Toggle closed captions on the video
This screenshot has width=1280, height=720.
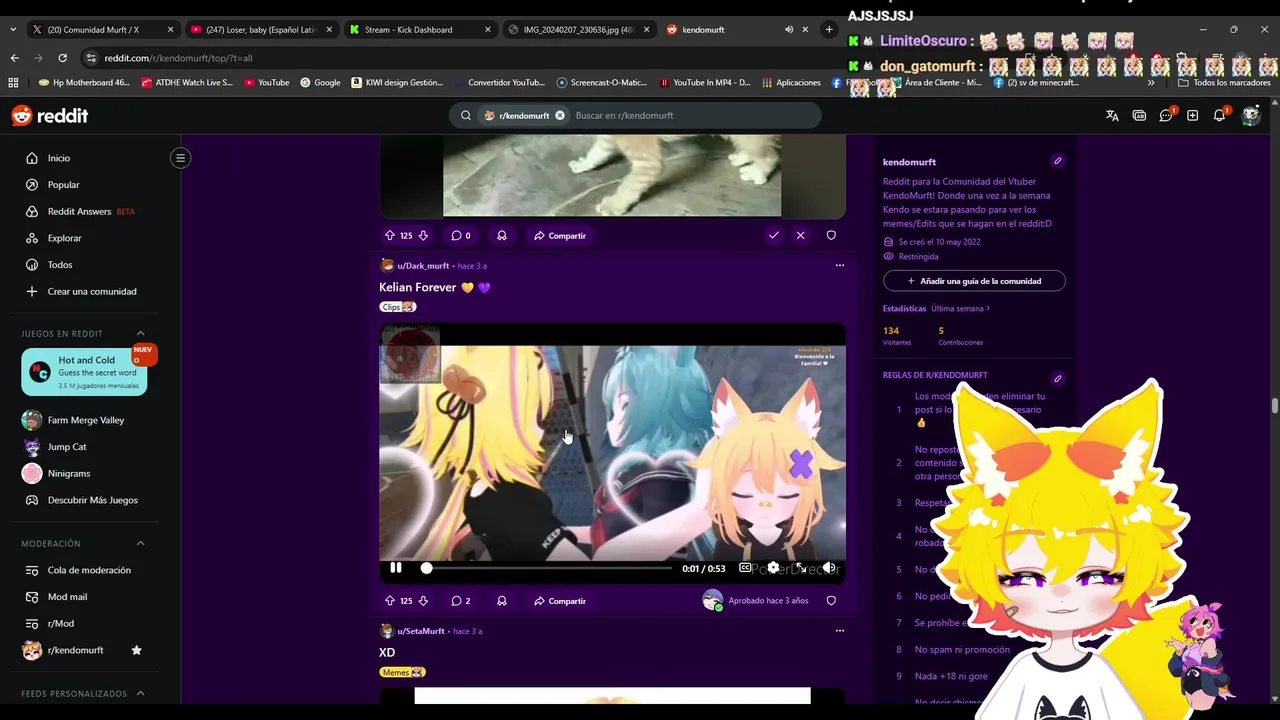click(745, 568)
